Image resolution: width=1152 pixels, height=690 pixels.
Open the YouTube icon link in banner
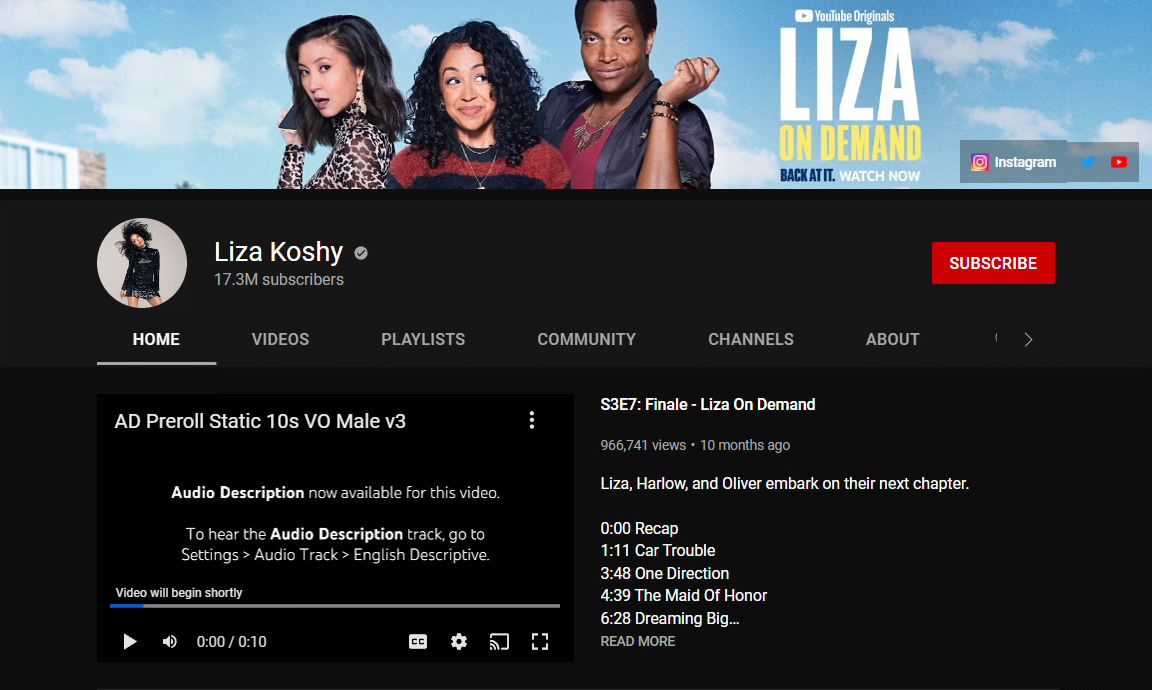(x=1119, y=162)
